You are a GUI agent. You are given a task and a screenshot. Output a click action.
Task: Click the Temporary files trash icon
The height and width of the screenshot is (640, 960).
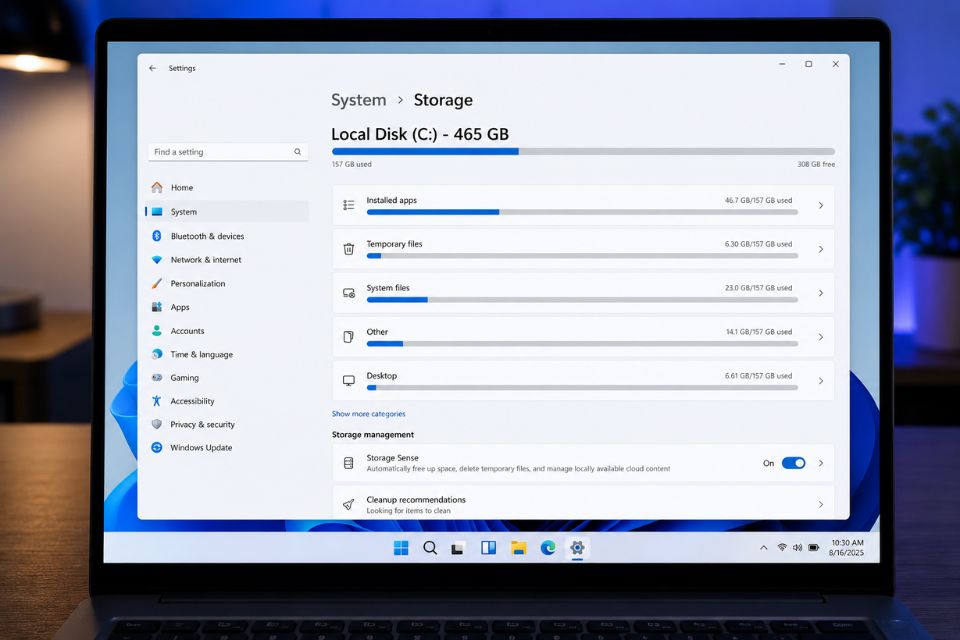pyautogui.click(x=348, y=249)
